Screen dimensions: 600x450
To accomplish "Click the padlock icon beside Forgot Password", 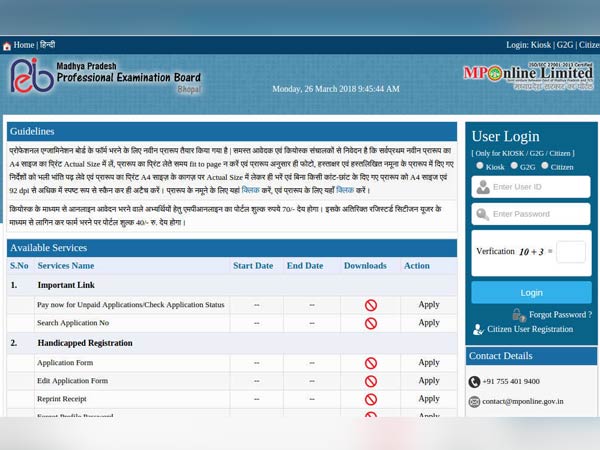I will click(x=518, y=315).
